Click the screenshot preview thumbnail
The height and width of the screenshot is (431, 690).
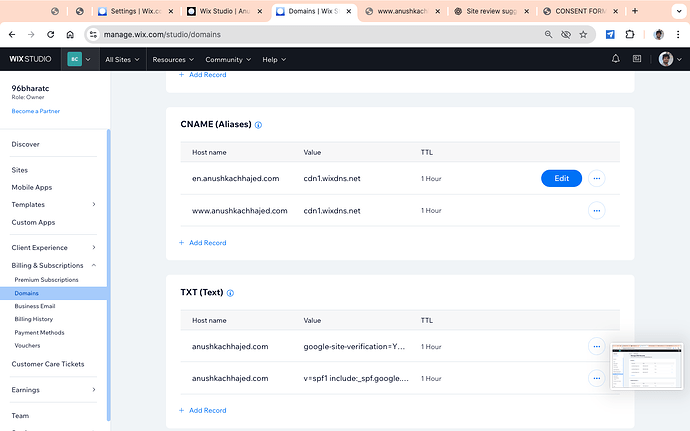pos(647,366)
